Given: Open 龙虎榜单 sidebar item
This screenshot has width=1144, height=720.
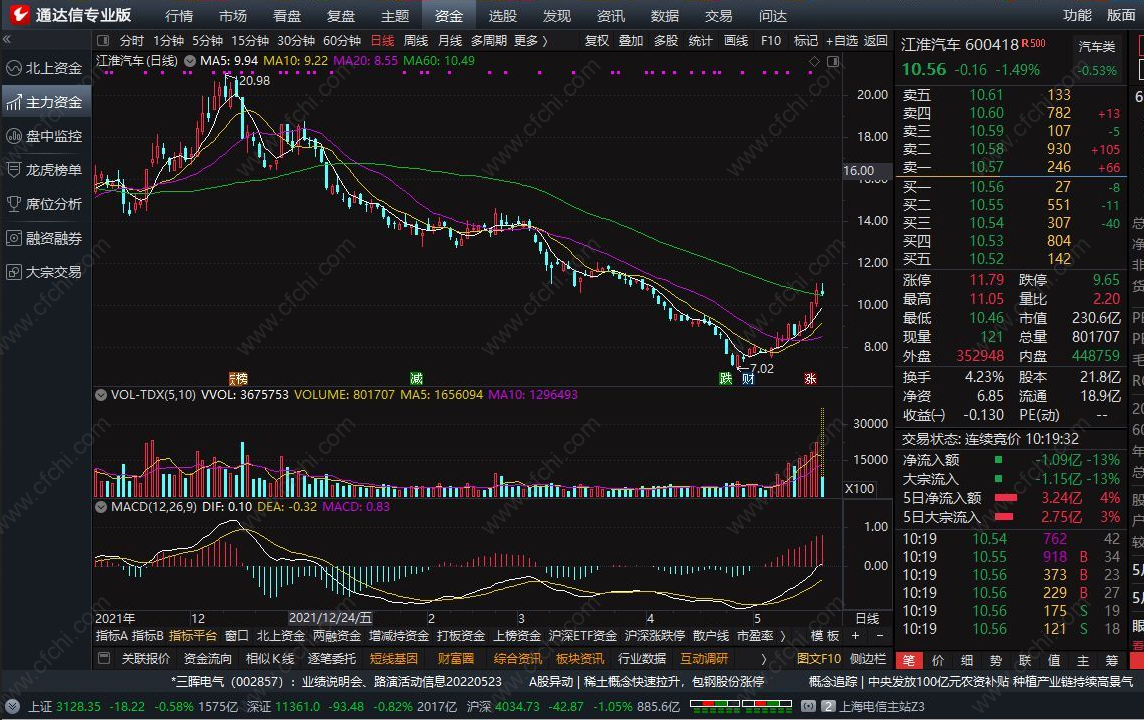Looking at the screenshot, I should (x=45, y=170).
